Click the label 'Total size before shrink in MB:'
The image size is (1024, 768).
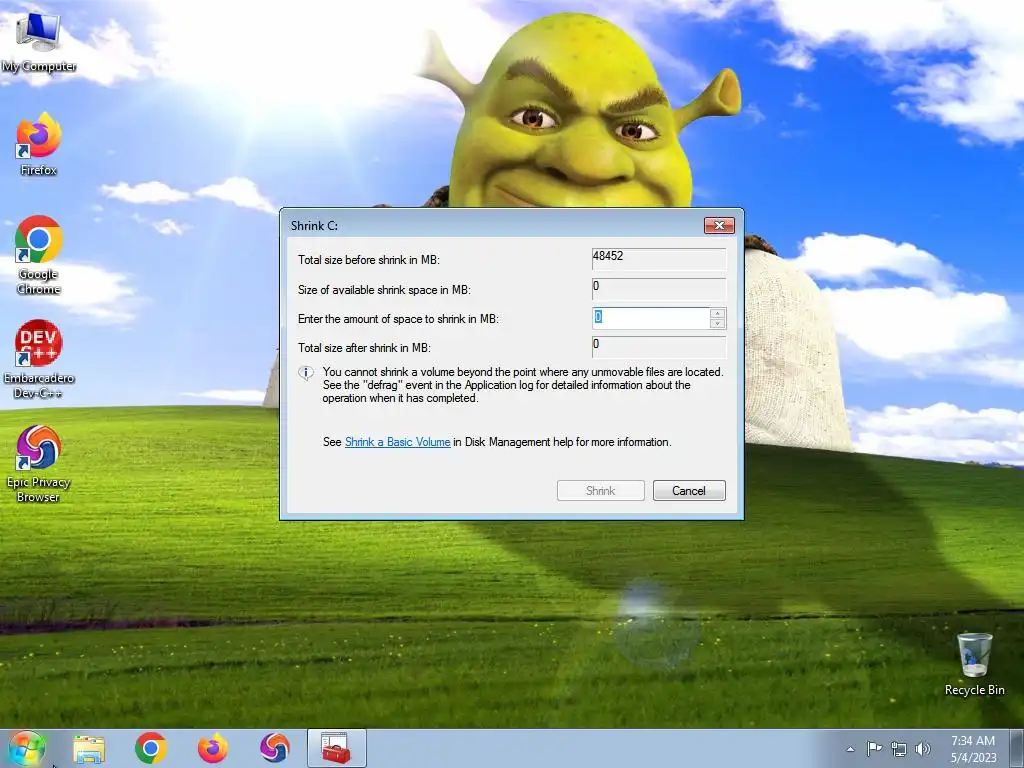click(368, 260)
